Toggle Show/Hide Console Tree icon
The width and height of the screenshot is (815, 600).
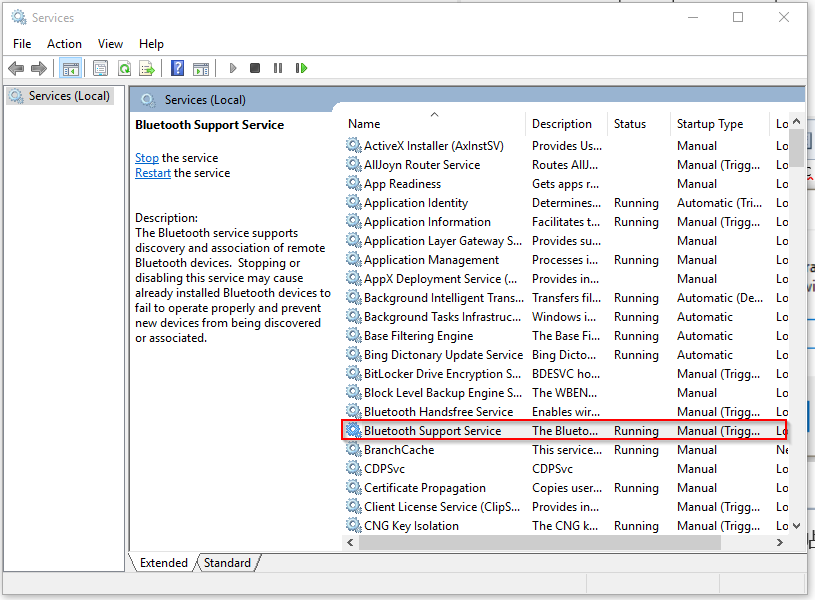[x=70, y=68]
